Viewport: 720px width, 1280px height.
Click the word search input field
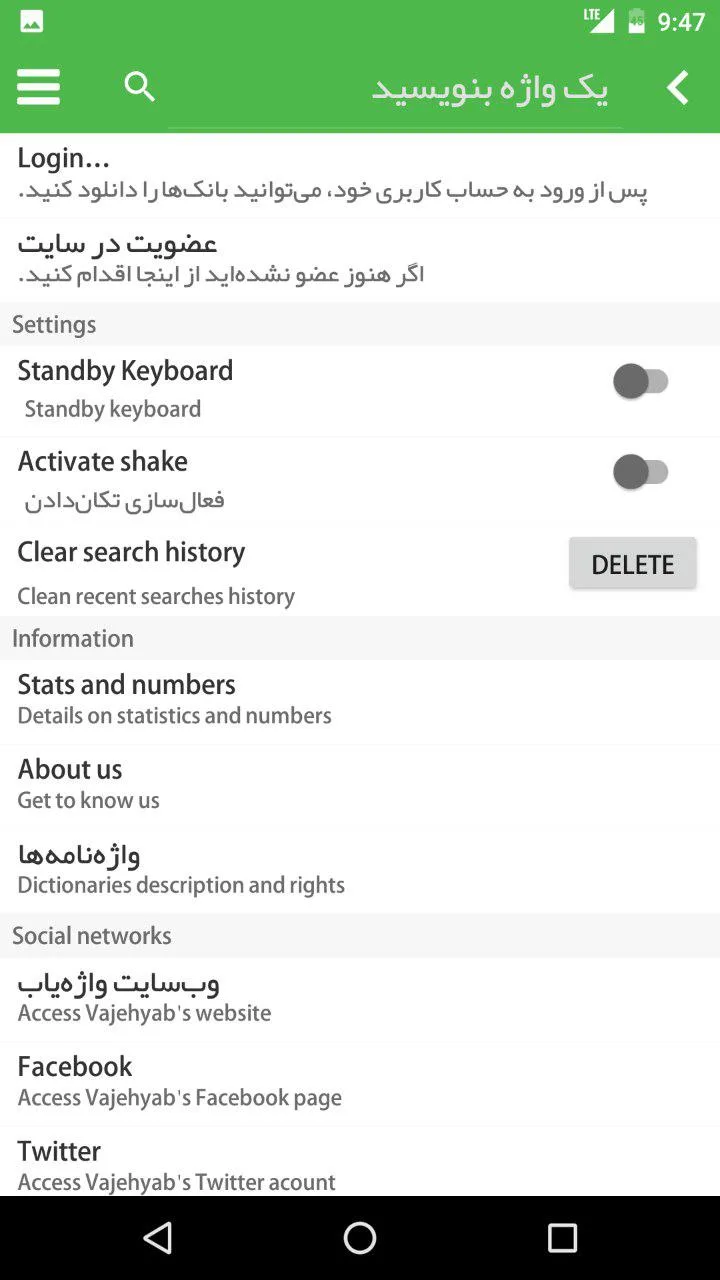pos(394,89)
